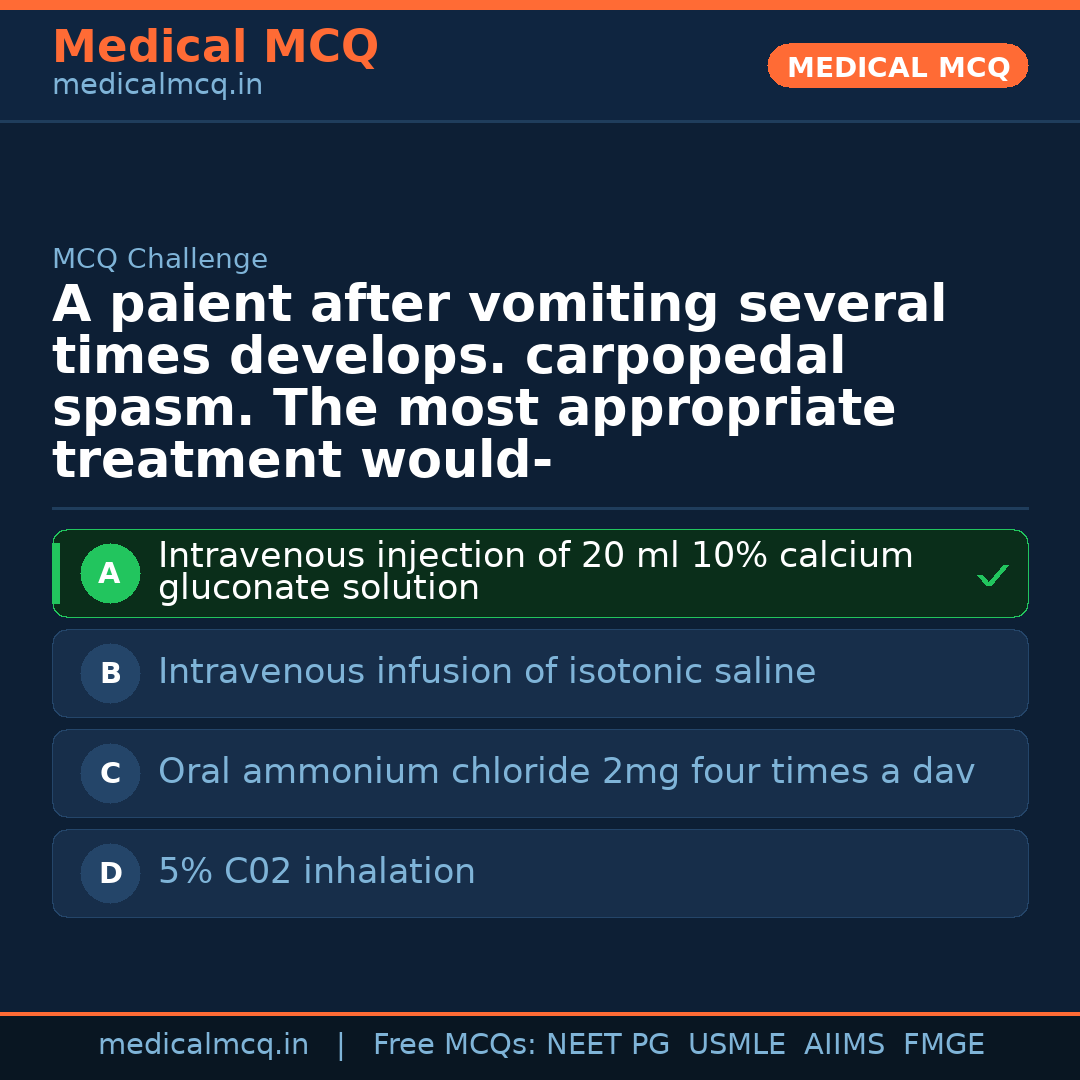This screenshot has width=1080, height=1080.
Task: Click the AIIMS footer text
Action: [x=844, y=1045]
